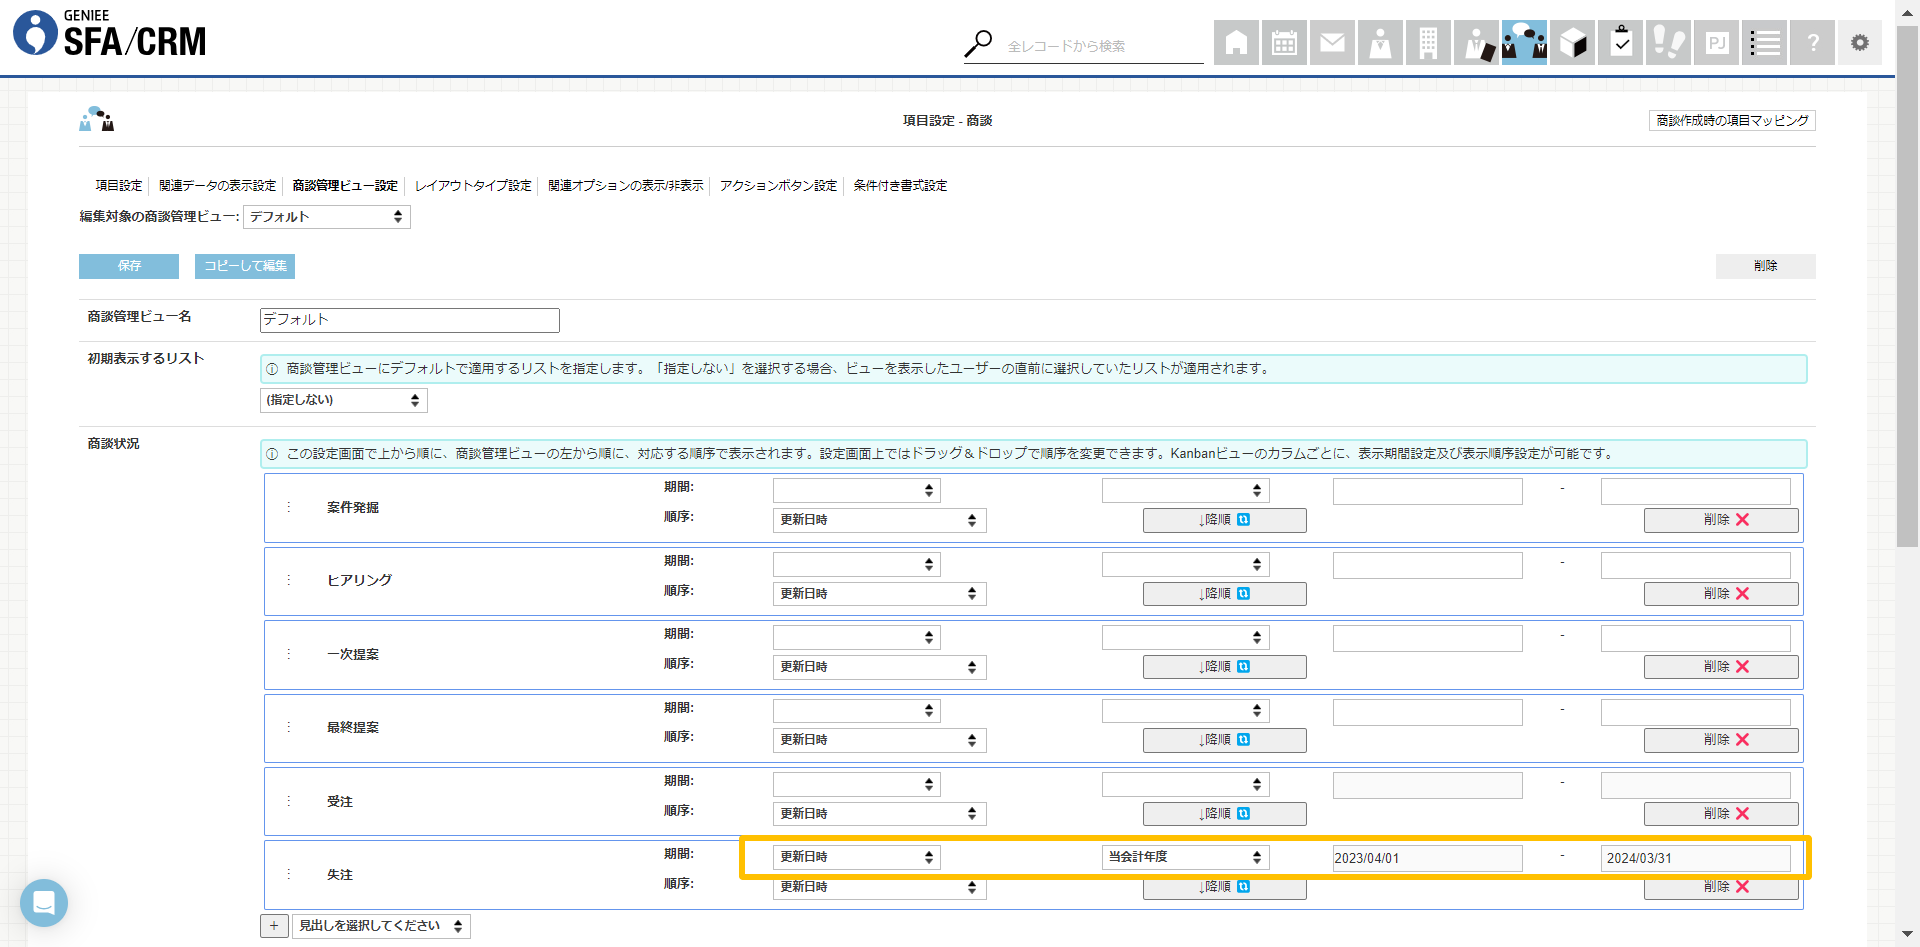Viewport: 1920px width, 947px height.
Task: Delete the 案件発掘 stage row
Action: [x=1721, y=520]
